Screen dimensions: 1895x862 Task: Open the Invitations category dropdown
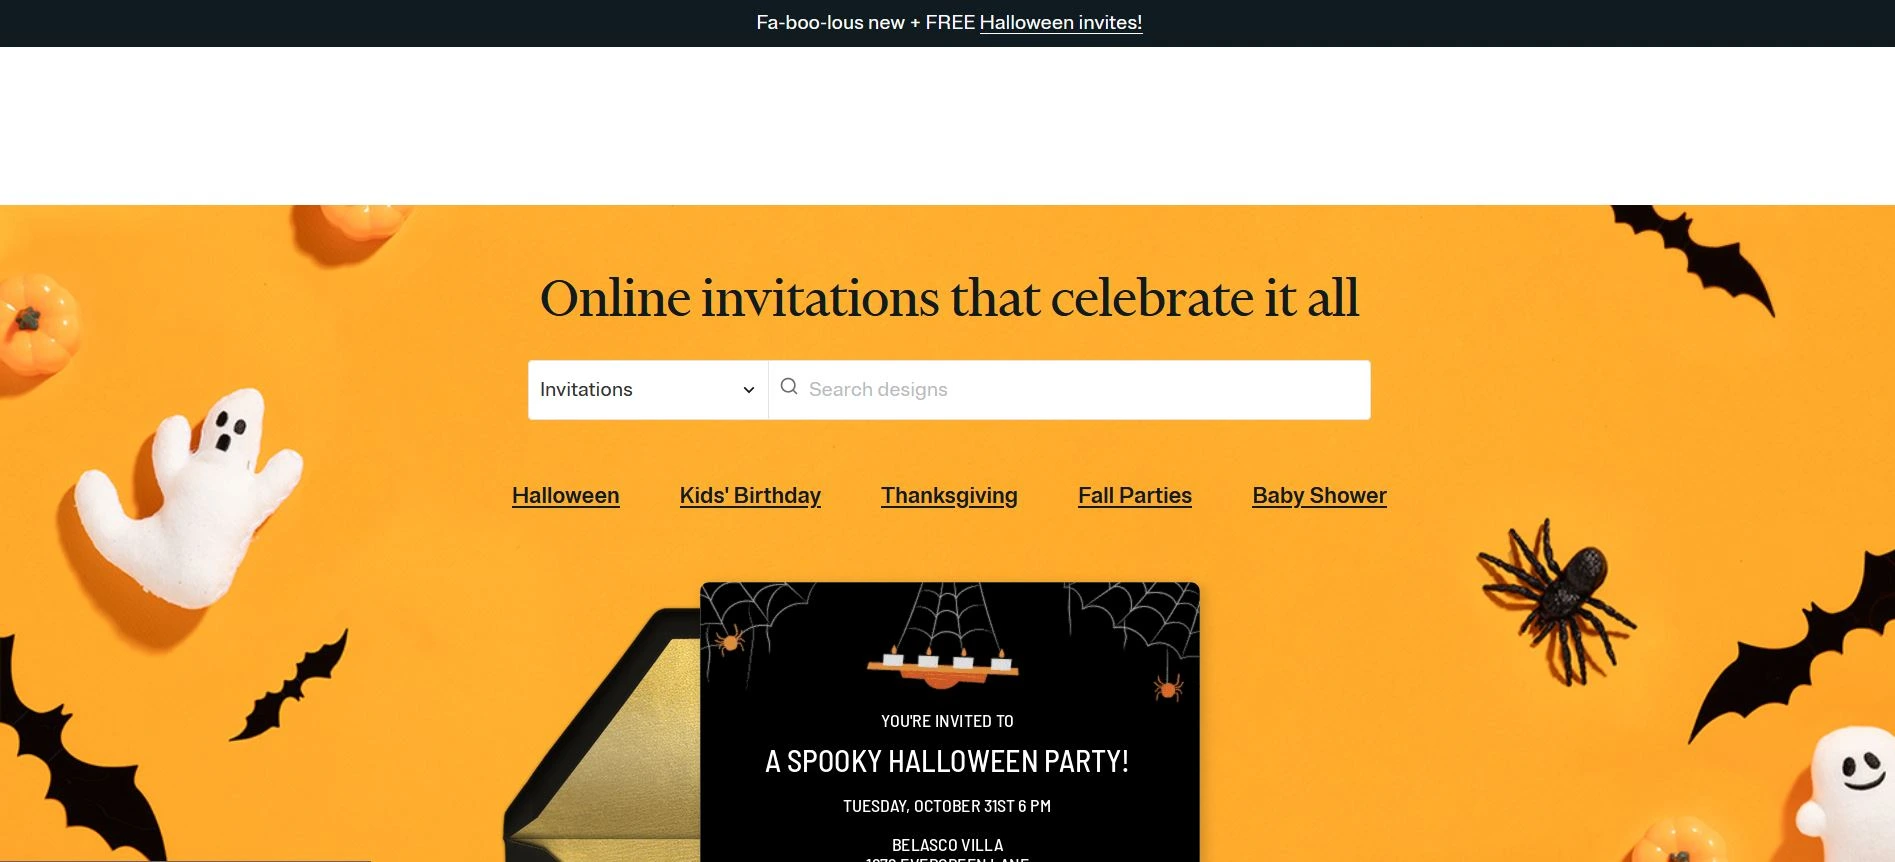pyautogui.click(x=648, y=390)
